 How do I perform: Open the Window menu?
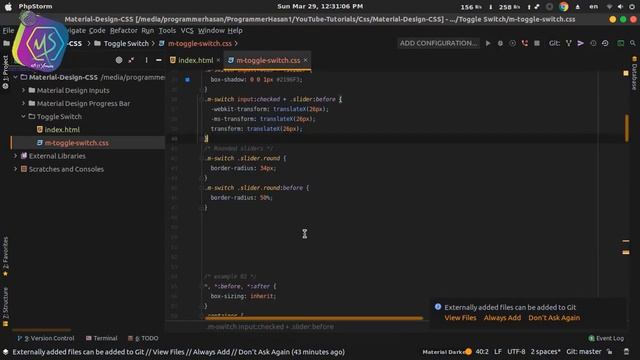click(211, 31)
